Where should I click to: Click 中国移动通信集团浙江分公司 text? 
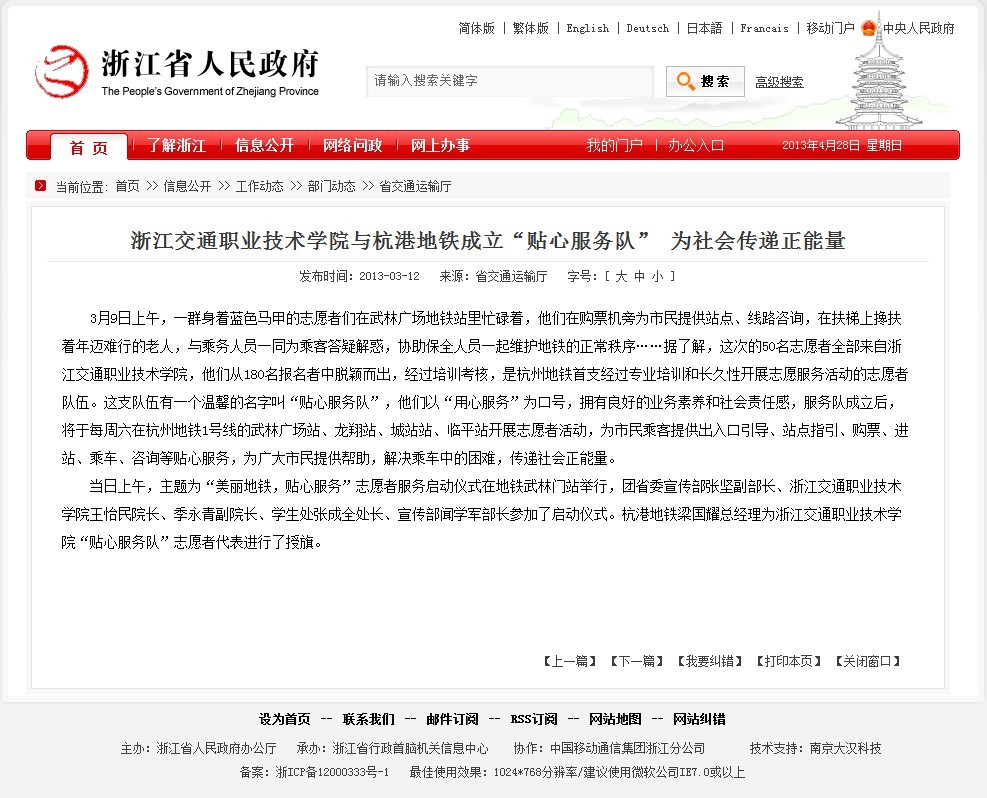coord(628,748)
